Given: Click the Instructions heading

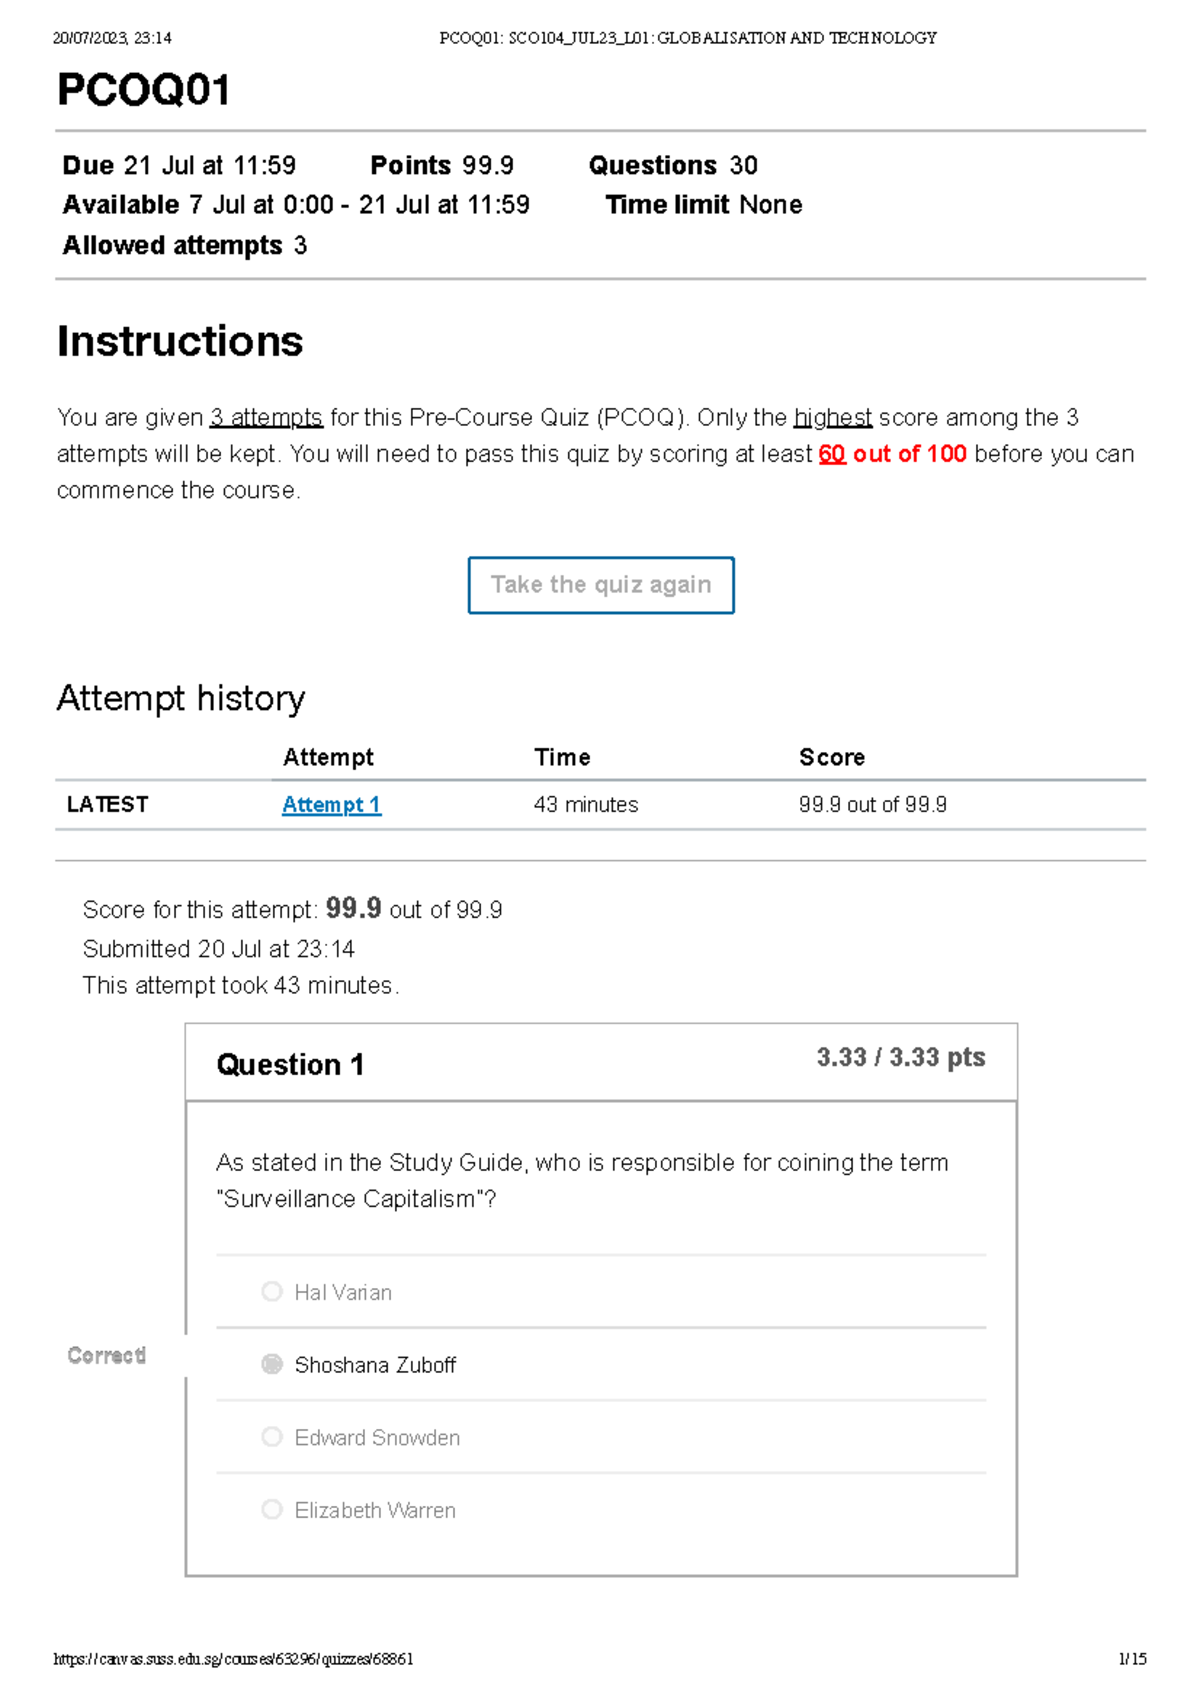Looking at the screenshot, I should [180, 342].
